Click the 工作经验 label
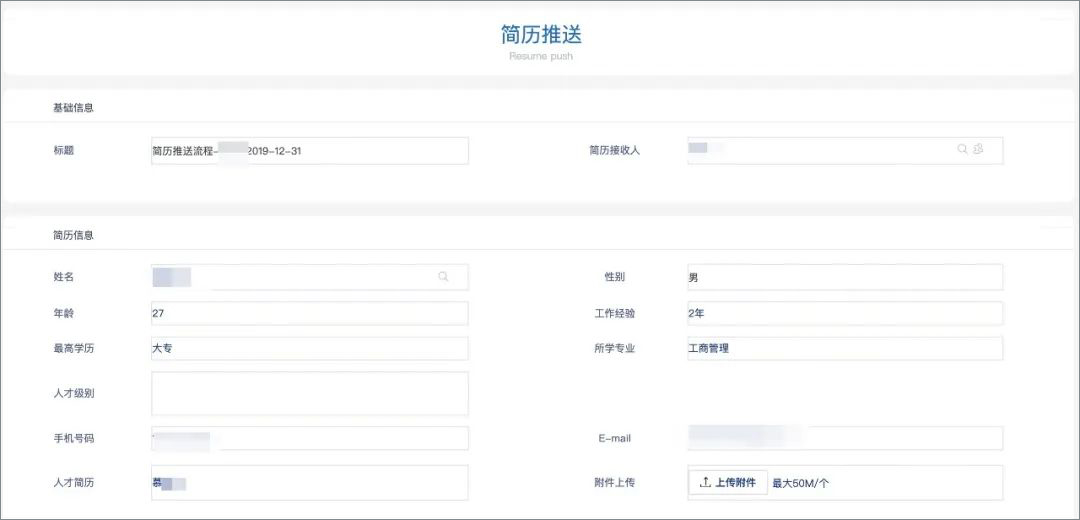This screenshot has width=1080, height=520. (615, 313)
